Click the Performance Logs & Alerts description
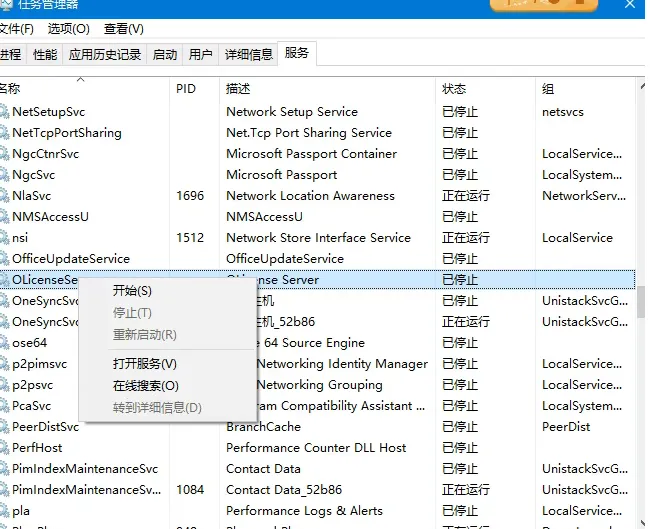 point(304,511)
